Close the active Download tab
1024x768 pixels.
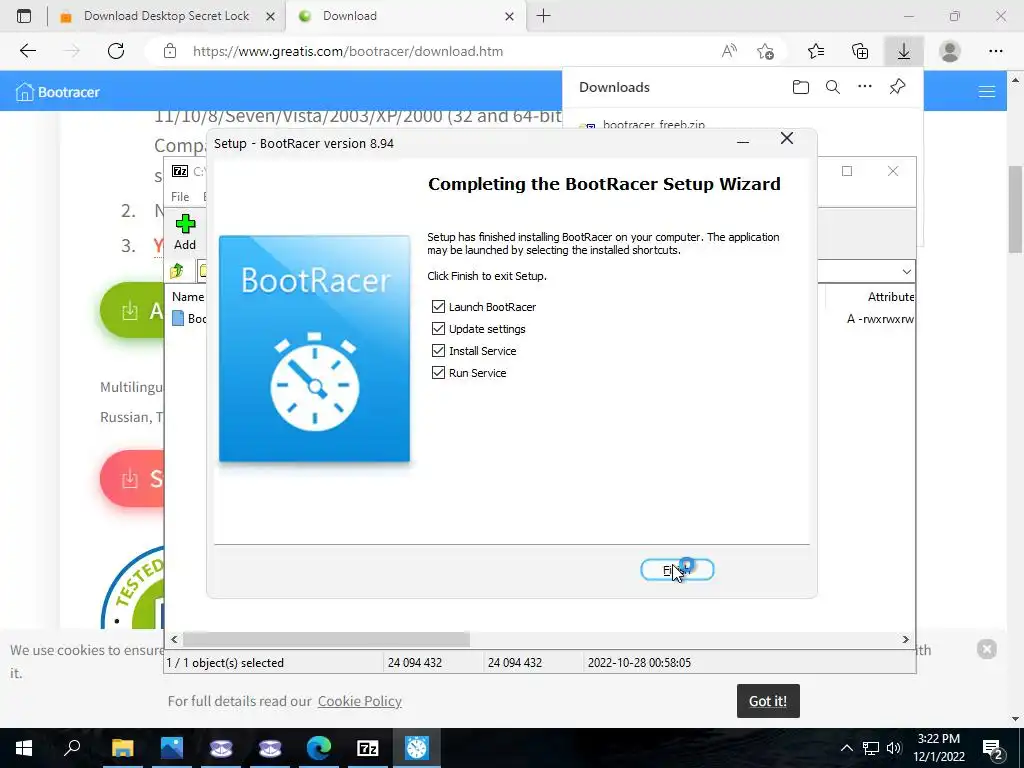click(x=509, y=16)
